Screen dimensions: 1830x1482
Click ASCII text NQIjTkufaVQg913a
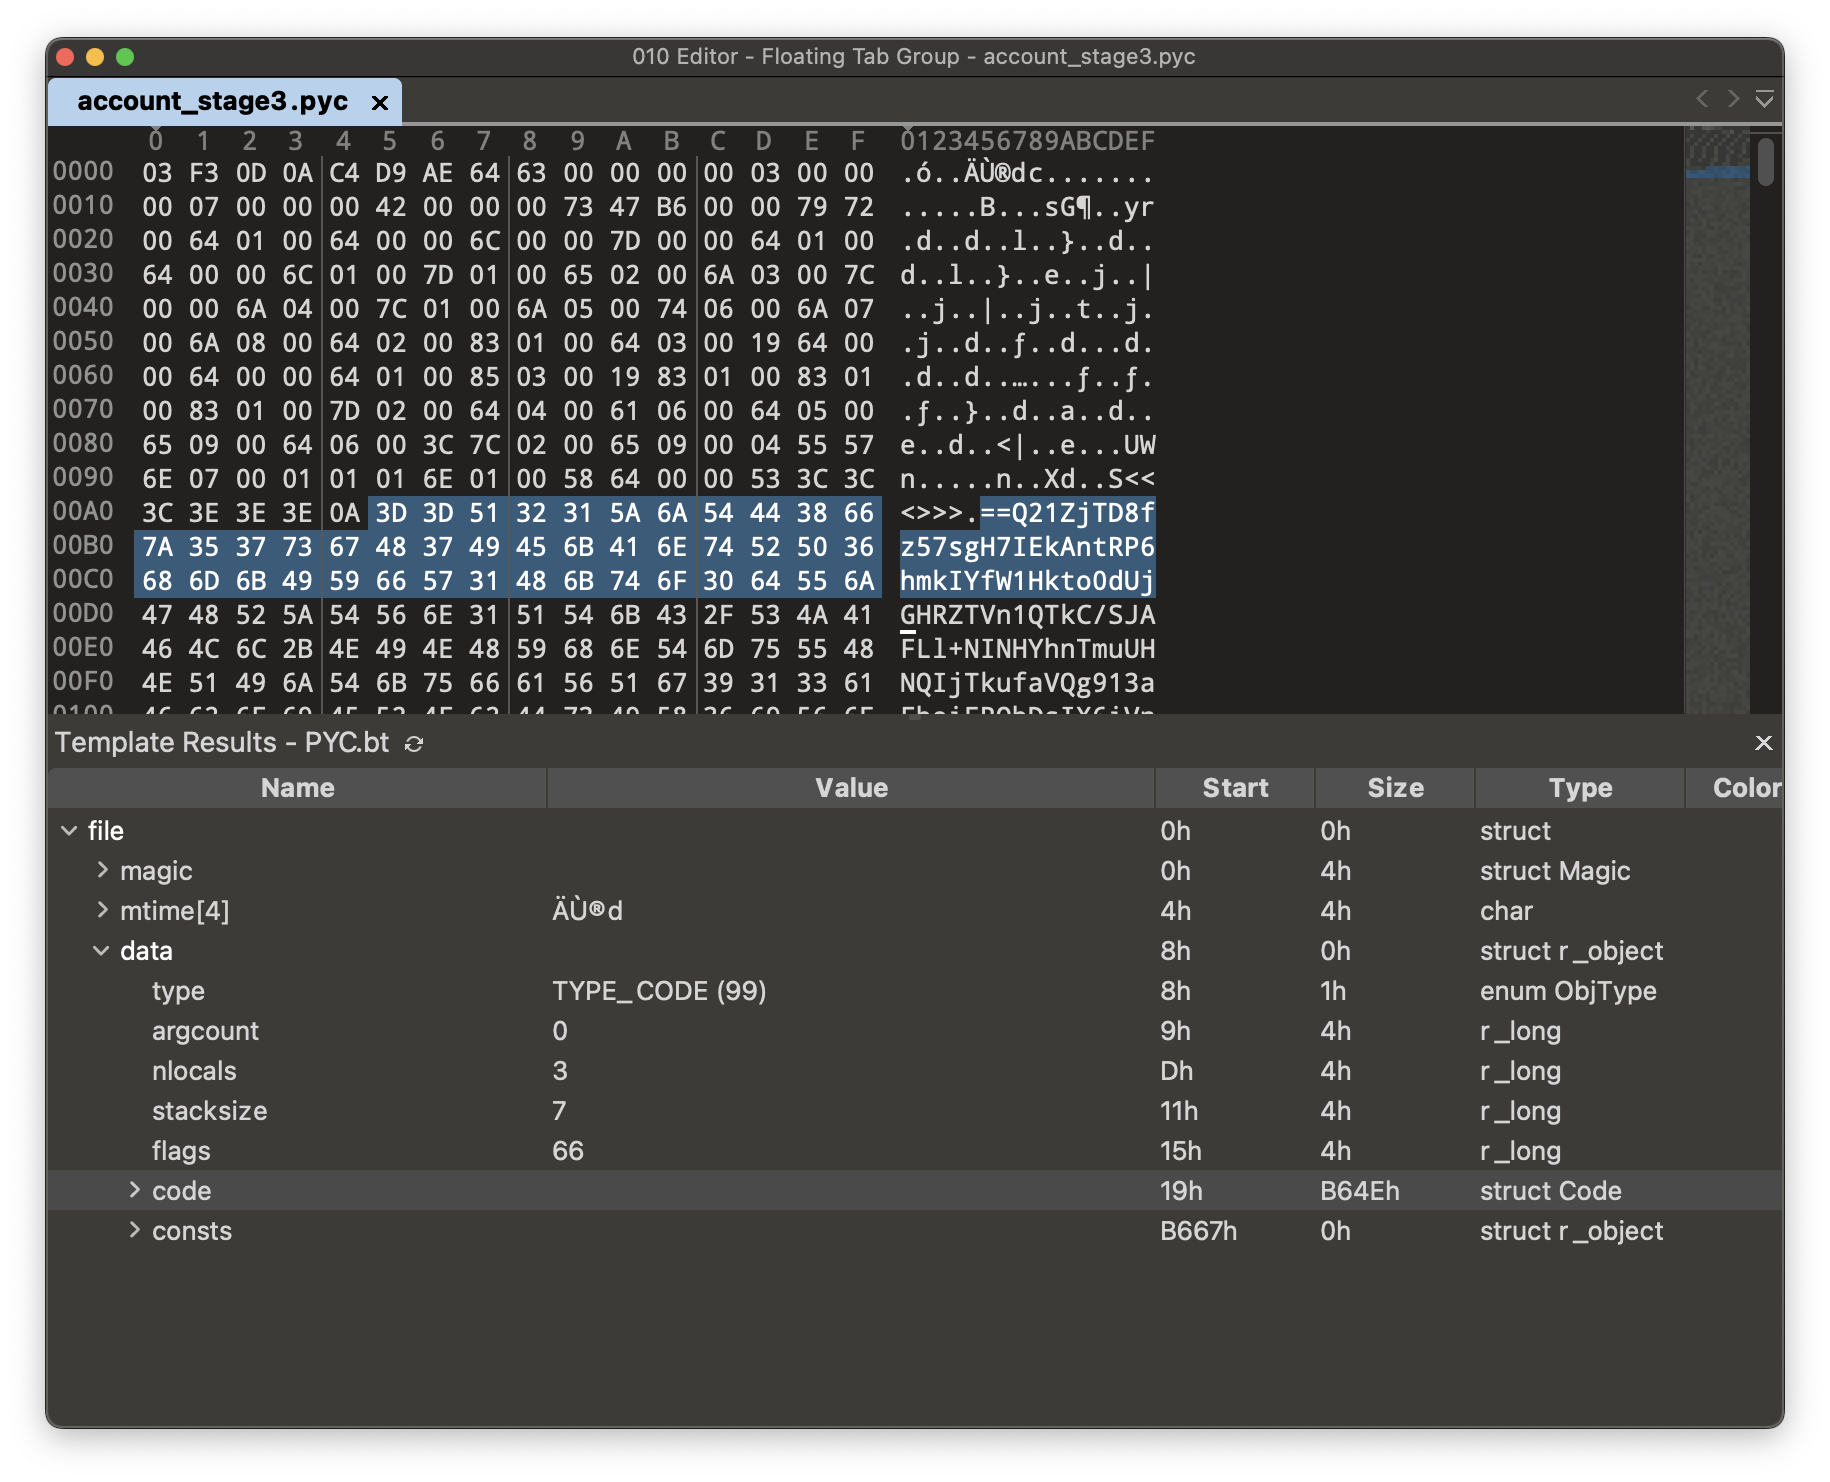(x=1027, y=683)
